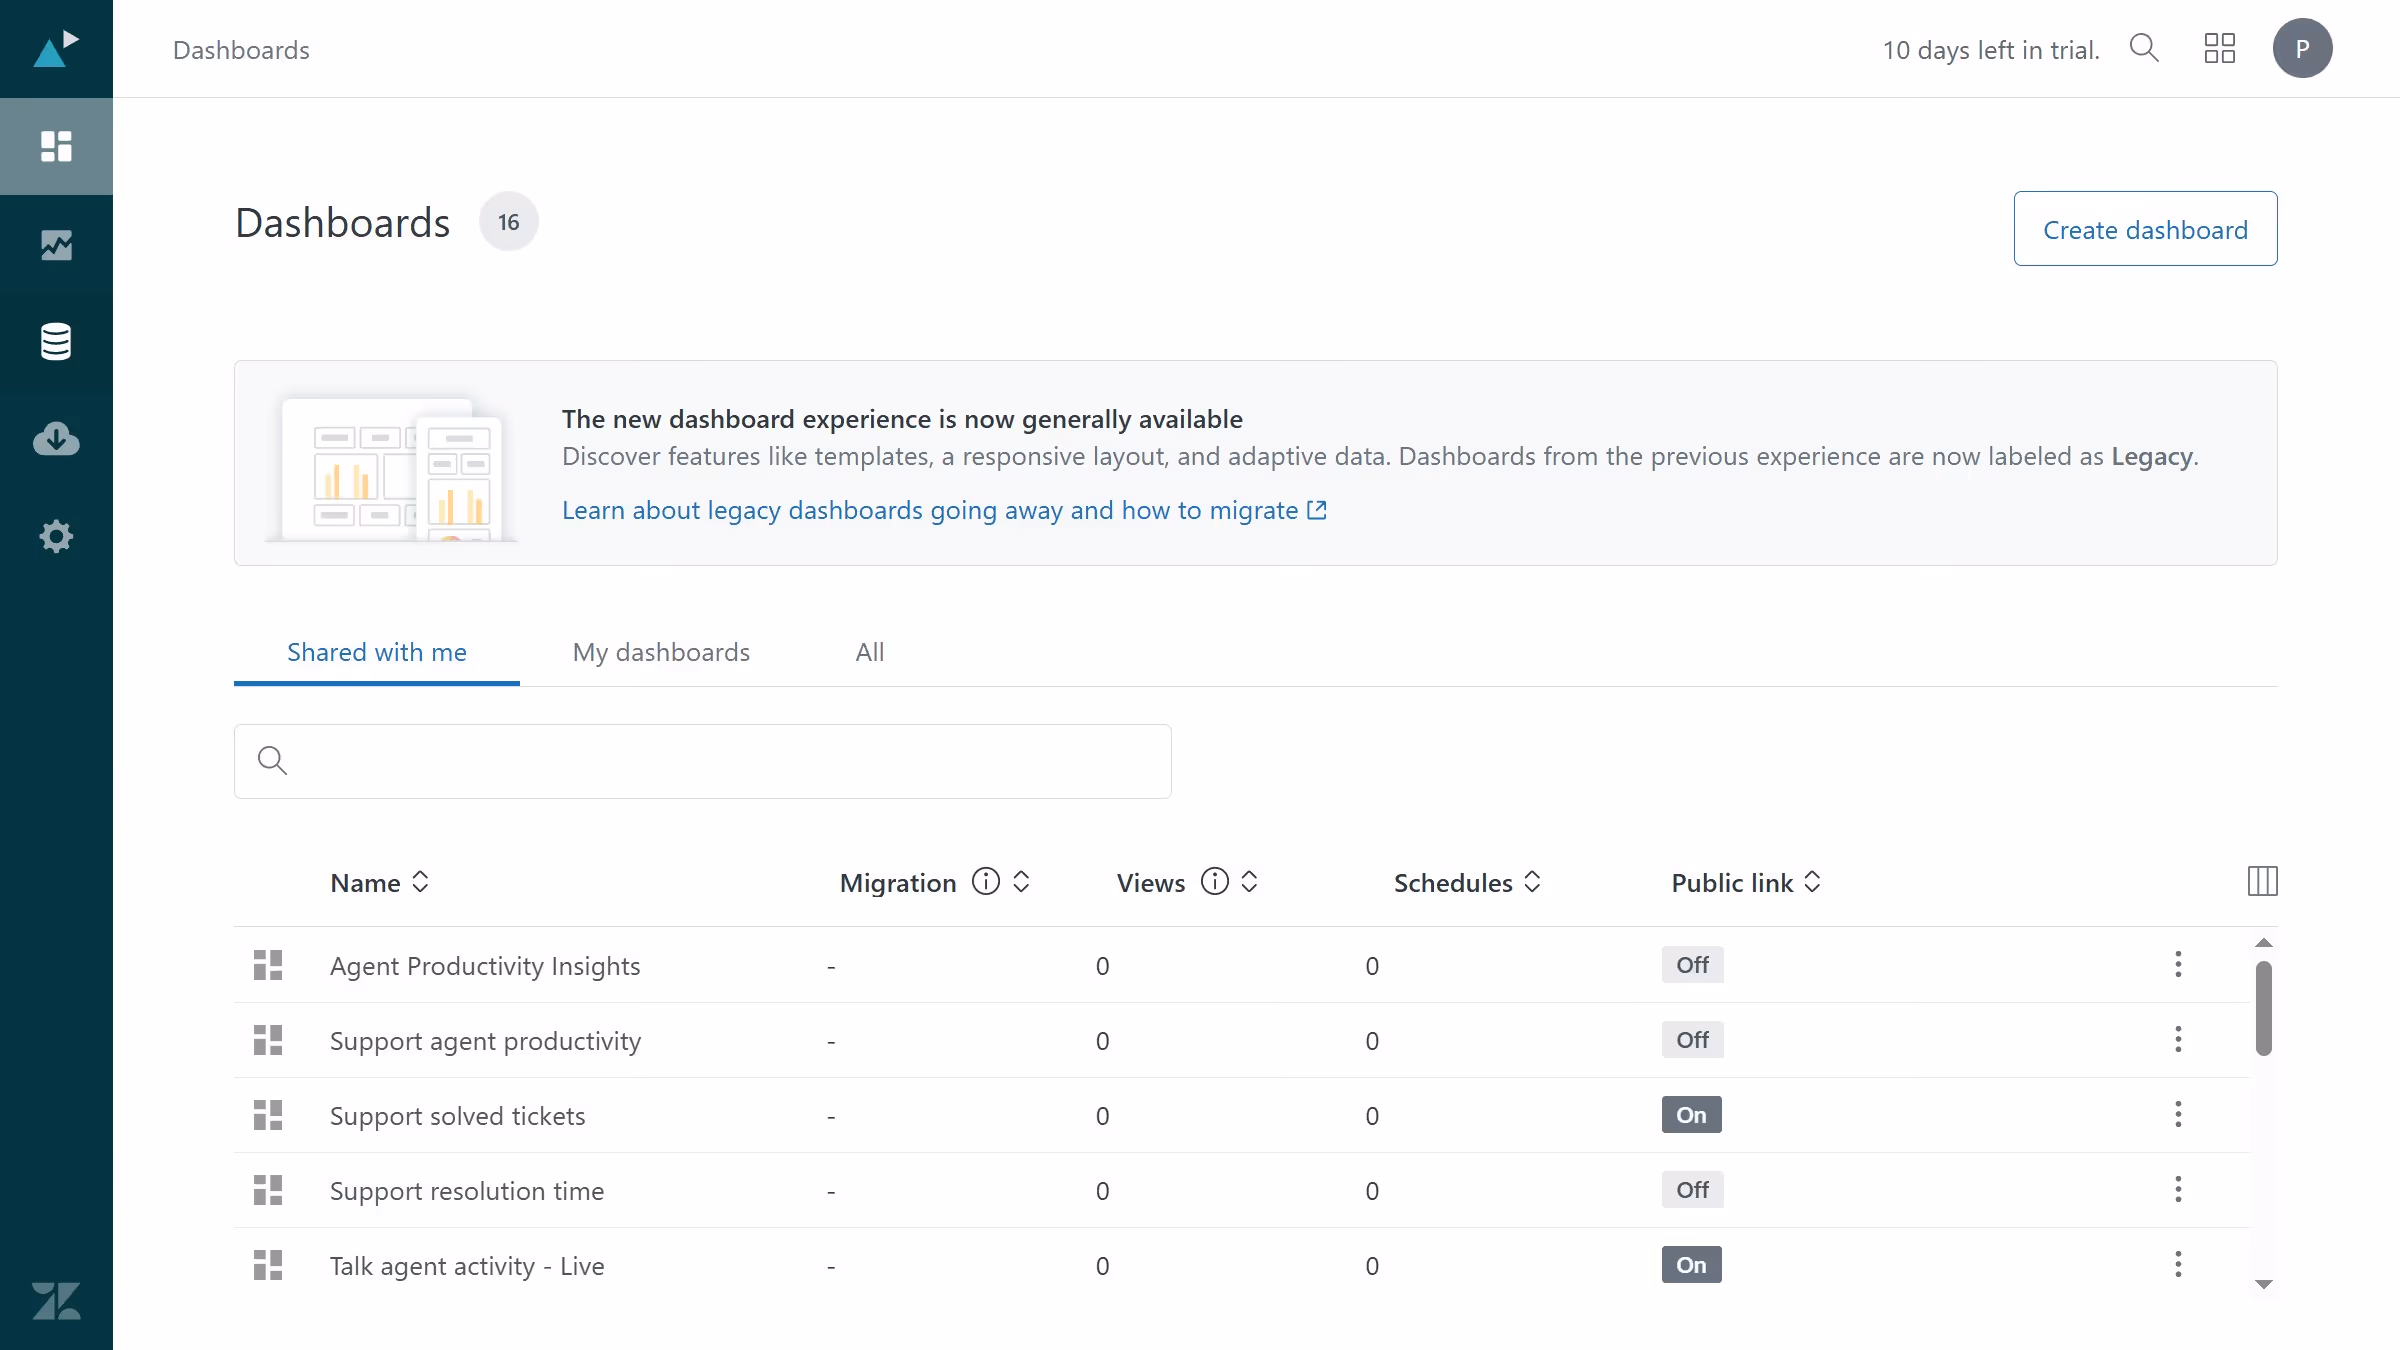
Task: Sort dashboards by Schedules column
Action: [1532, 882]
